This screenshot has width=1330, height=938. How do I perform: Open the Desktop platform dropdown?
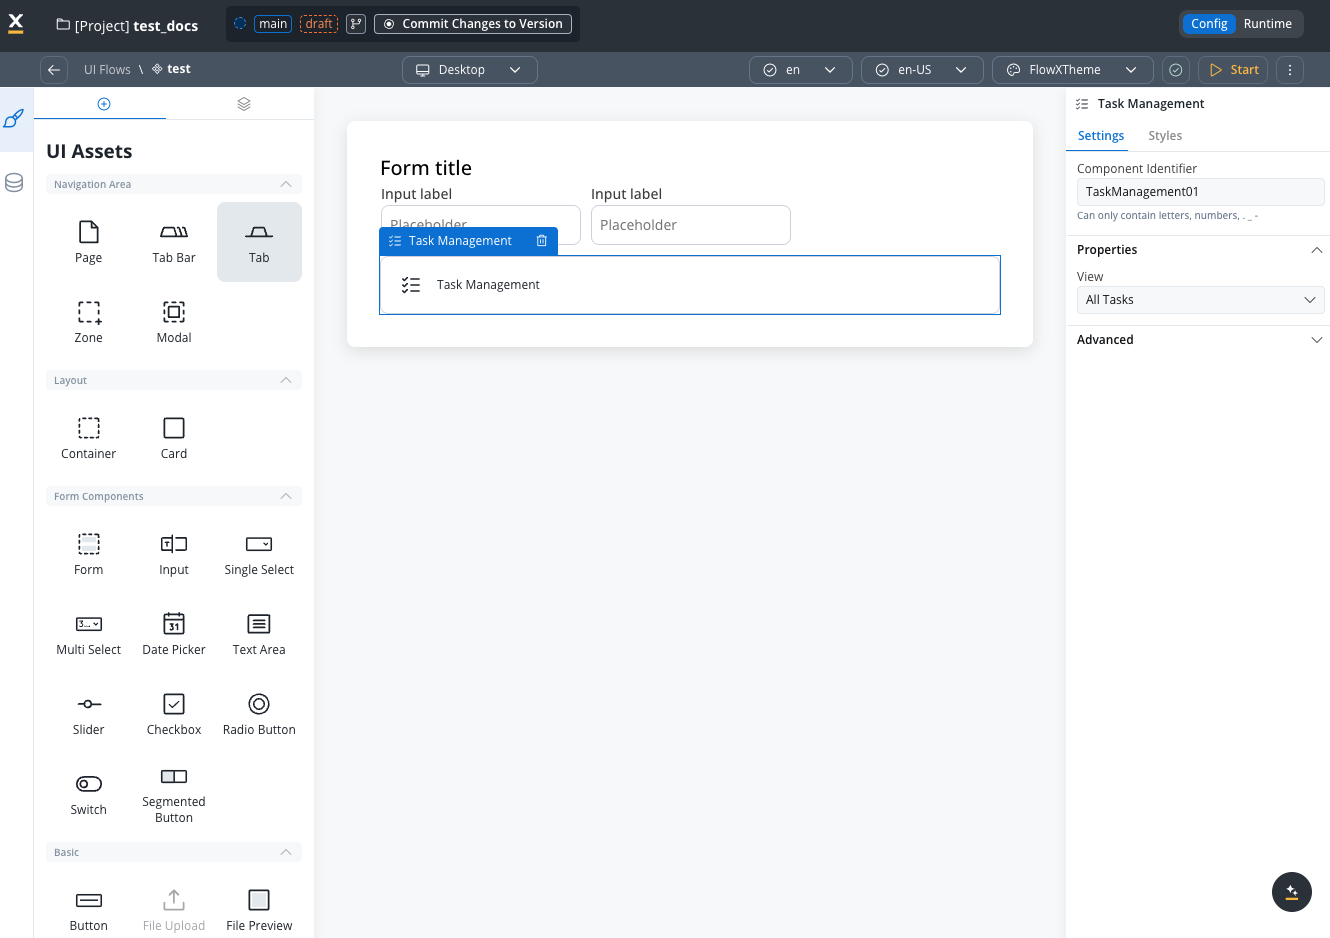(x=469, y=70)
